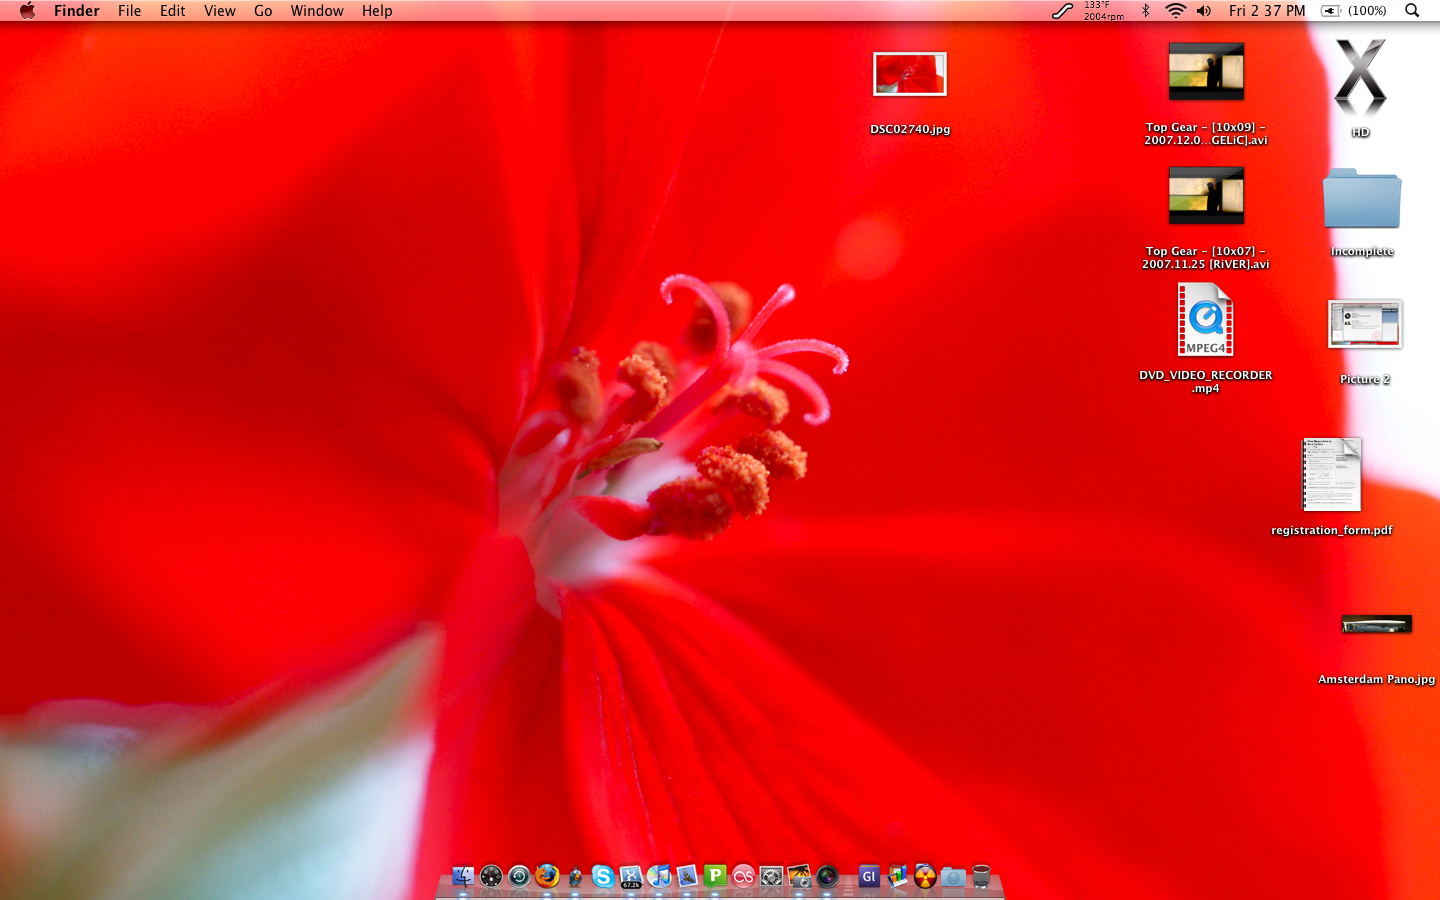The height and width of the screenshot is (900, 1440).
Task: Open the Wi-Fi status menu
Action: (x=1176, y=11)
